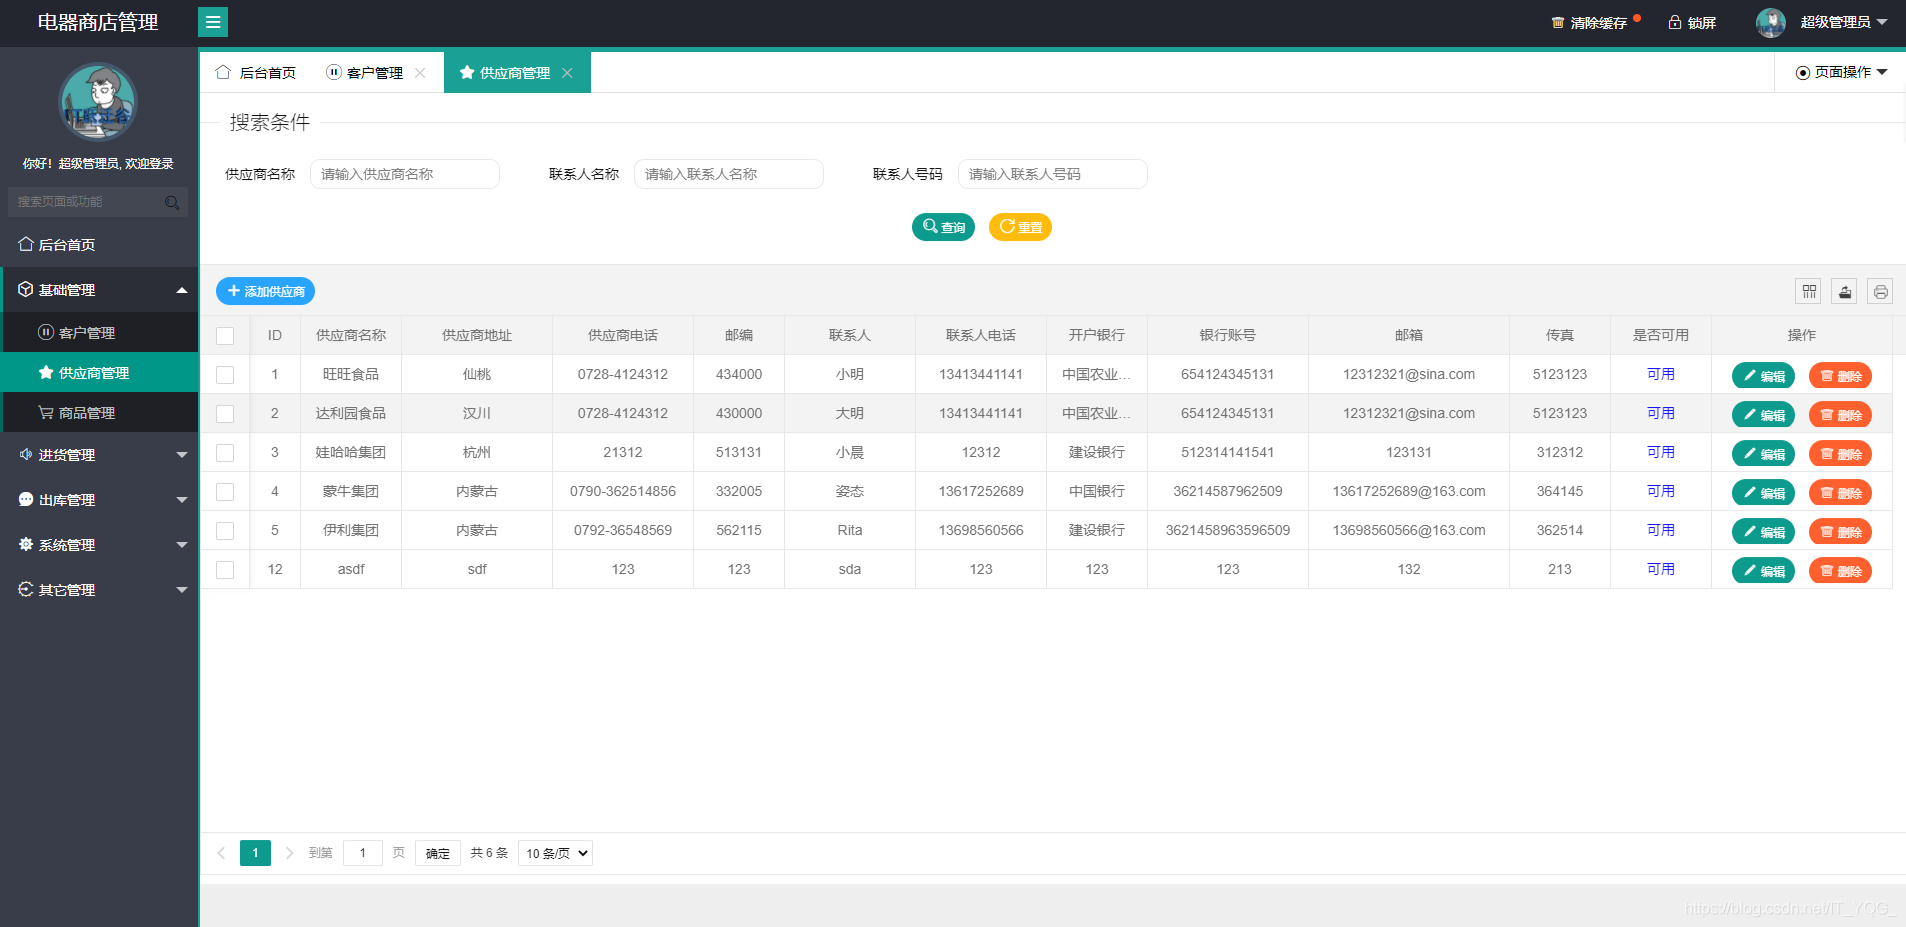Viewport: 1906px width, 927px height.
Task: Click the 锁屏 lock icon in the header
Action: pyautogui.click(x=1673, y=22)
